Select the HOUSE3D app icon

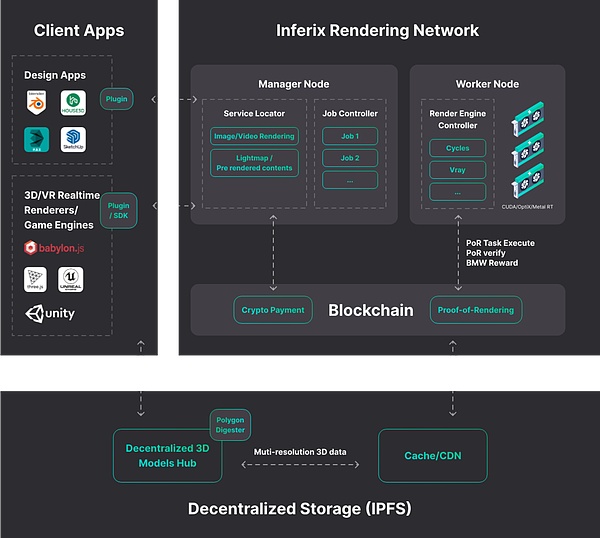tap(71, 101)
